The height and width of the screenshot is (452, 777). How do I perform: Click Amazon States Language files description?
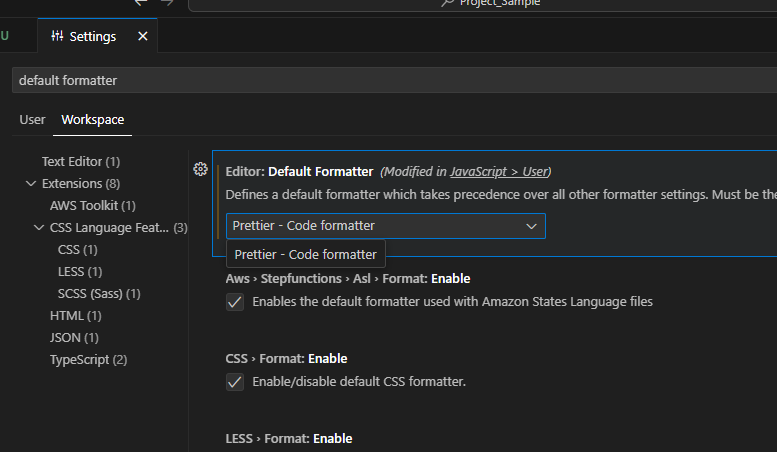point(452,301)
